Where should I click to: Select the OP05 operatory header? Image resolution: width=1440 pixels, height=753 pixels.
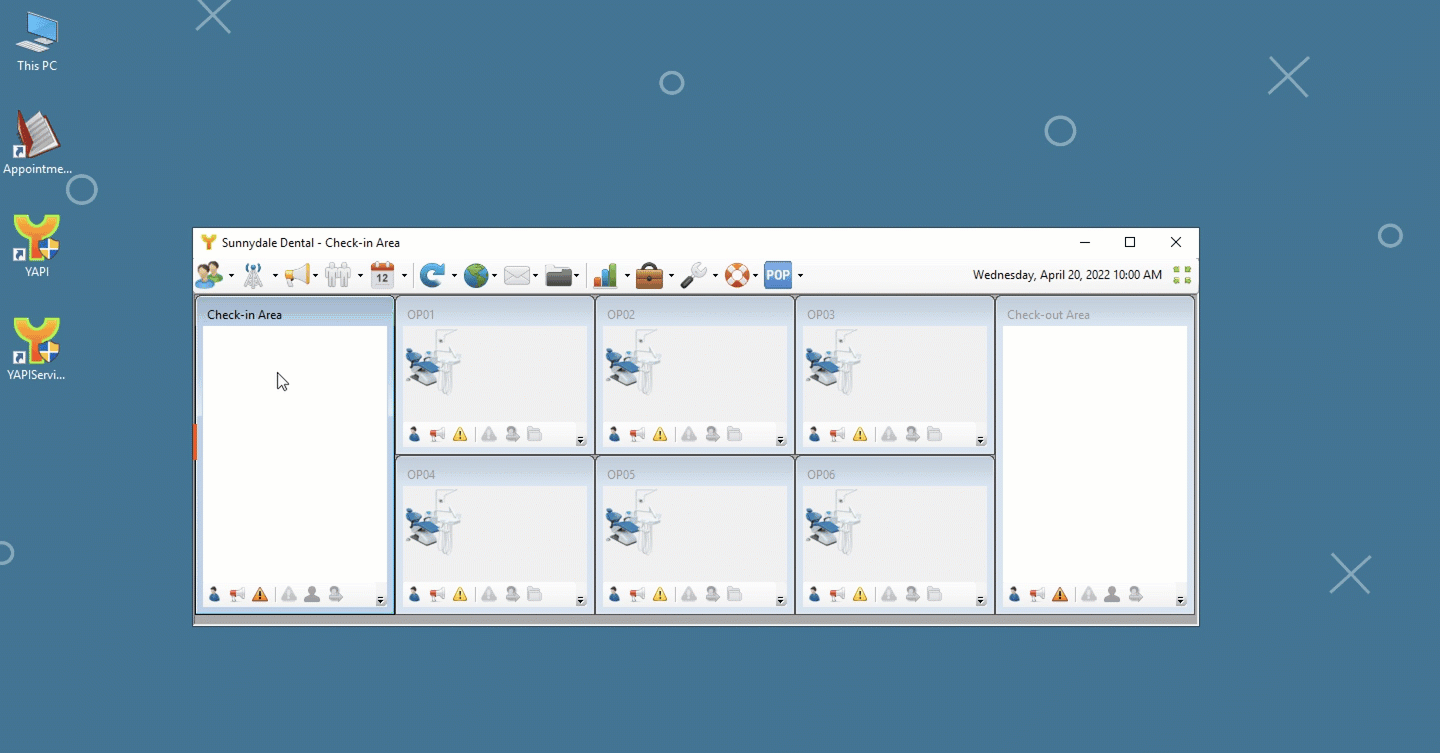click(695, 474)
